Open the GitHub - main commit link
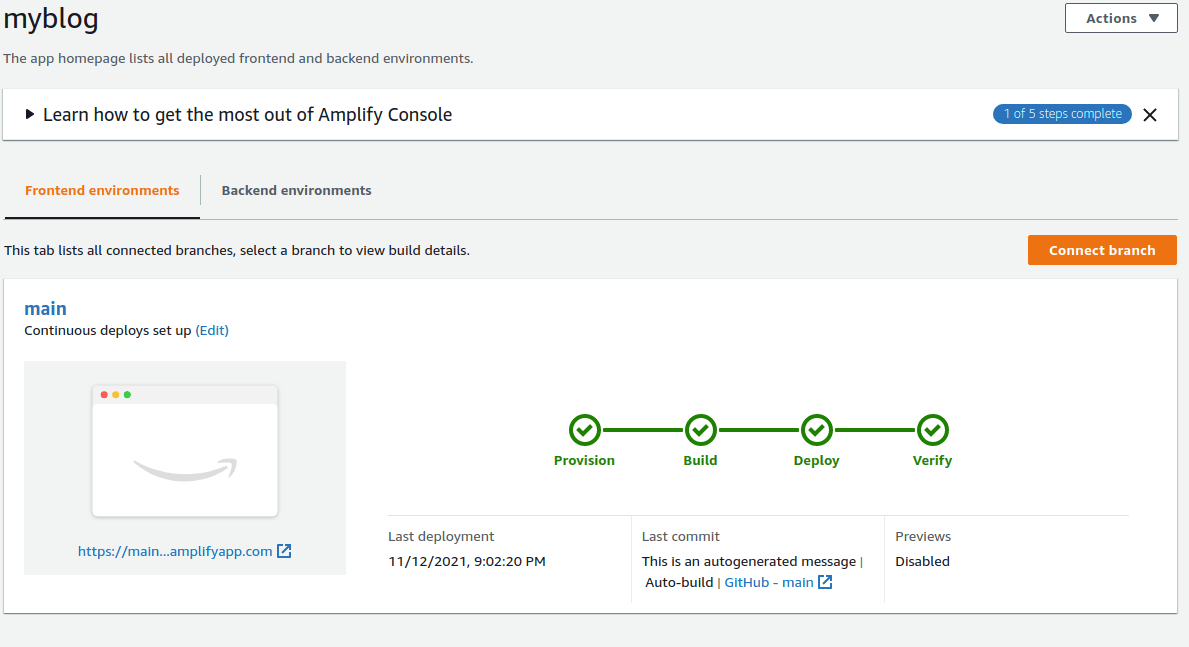The height and width of the screenshot is (647, 1189). [x=768, y=582]
